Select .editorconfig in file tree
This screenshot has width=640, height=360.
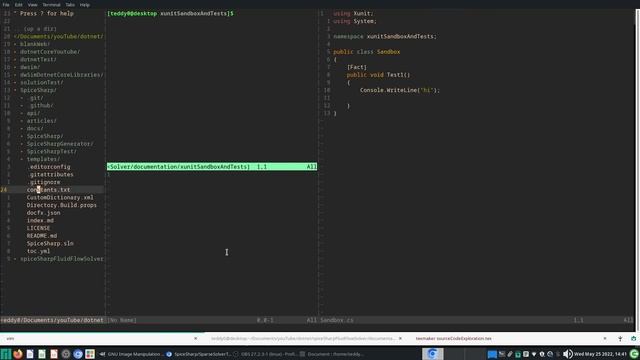[x=49, y=167]
